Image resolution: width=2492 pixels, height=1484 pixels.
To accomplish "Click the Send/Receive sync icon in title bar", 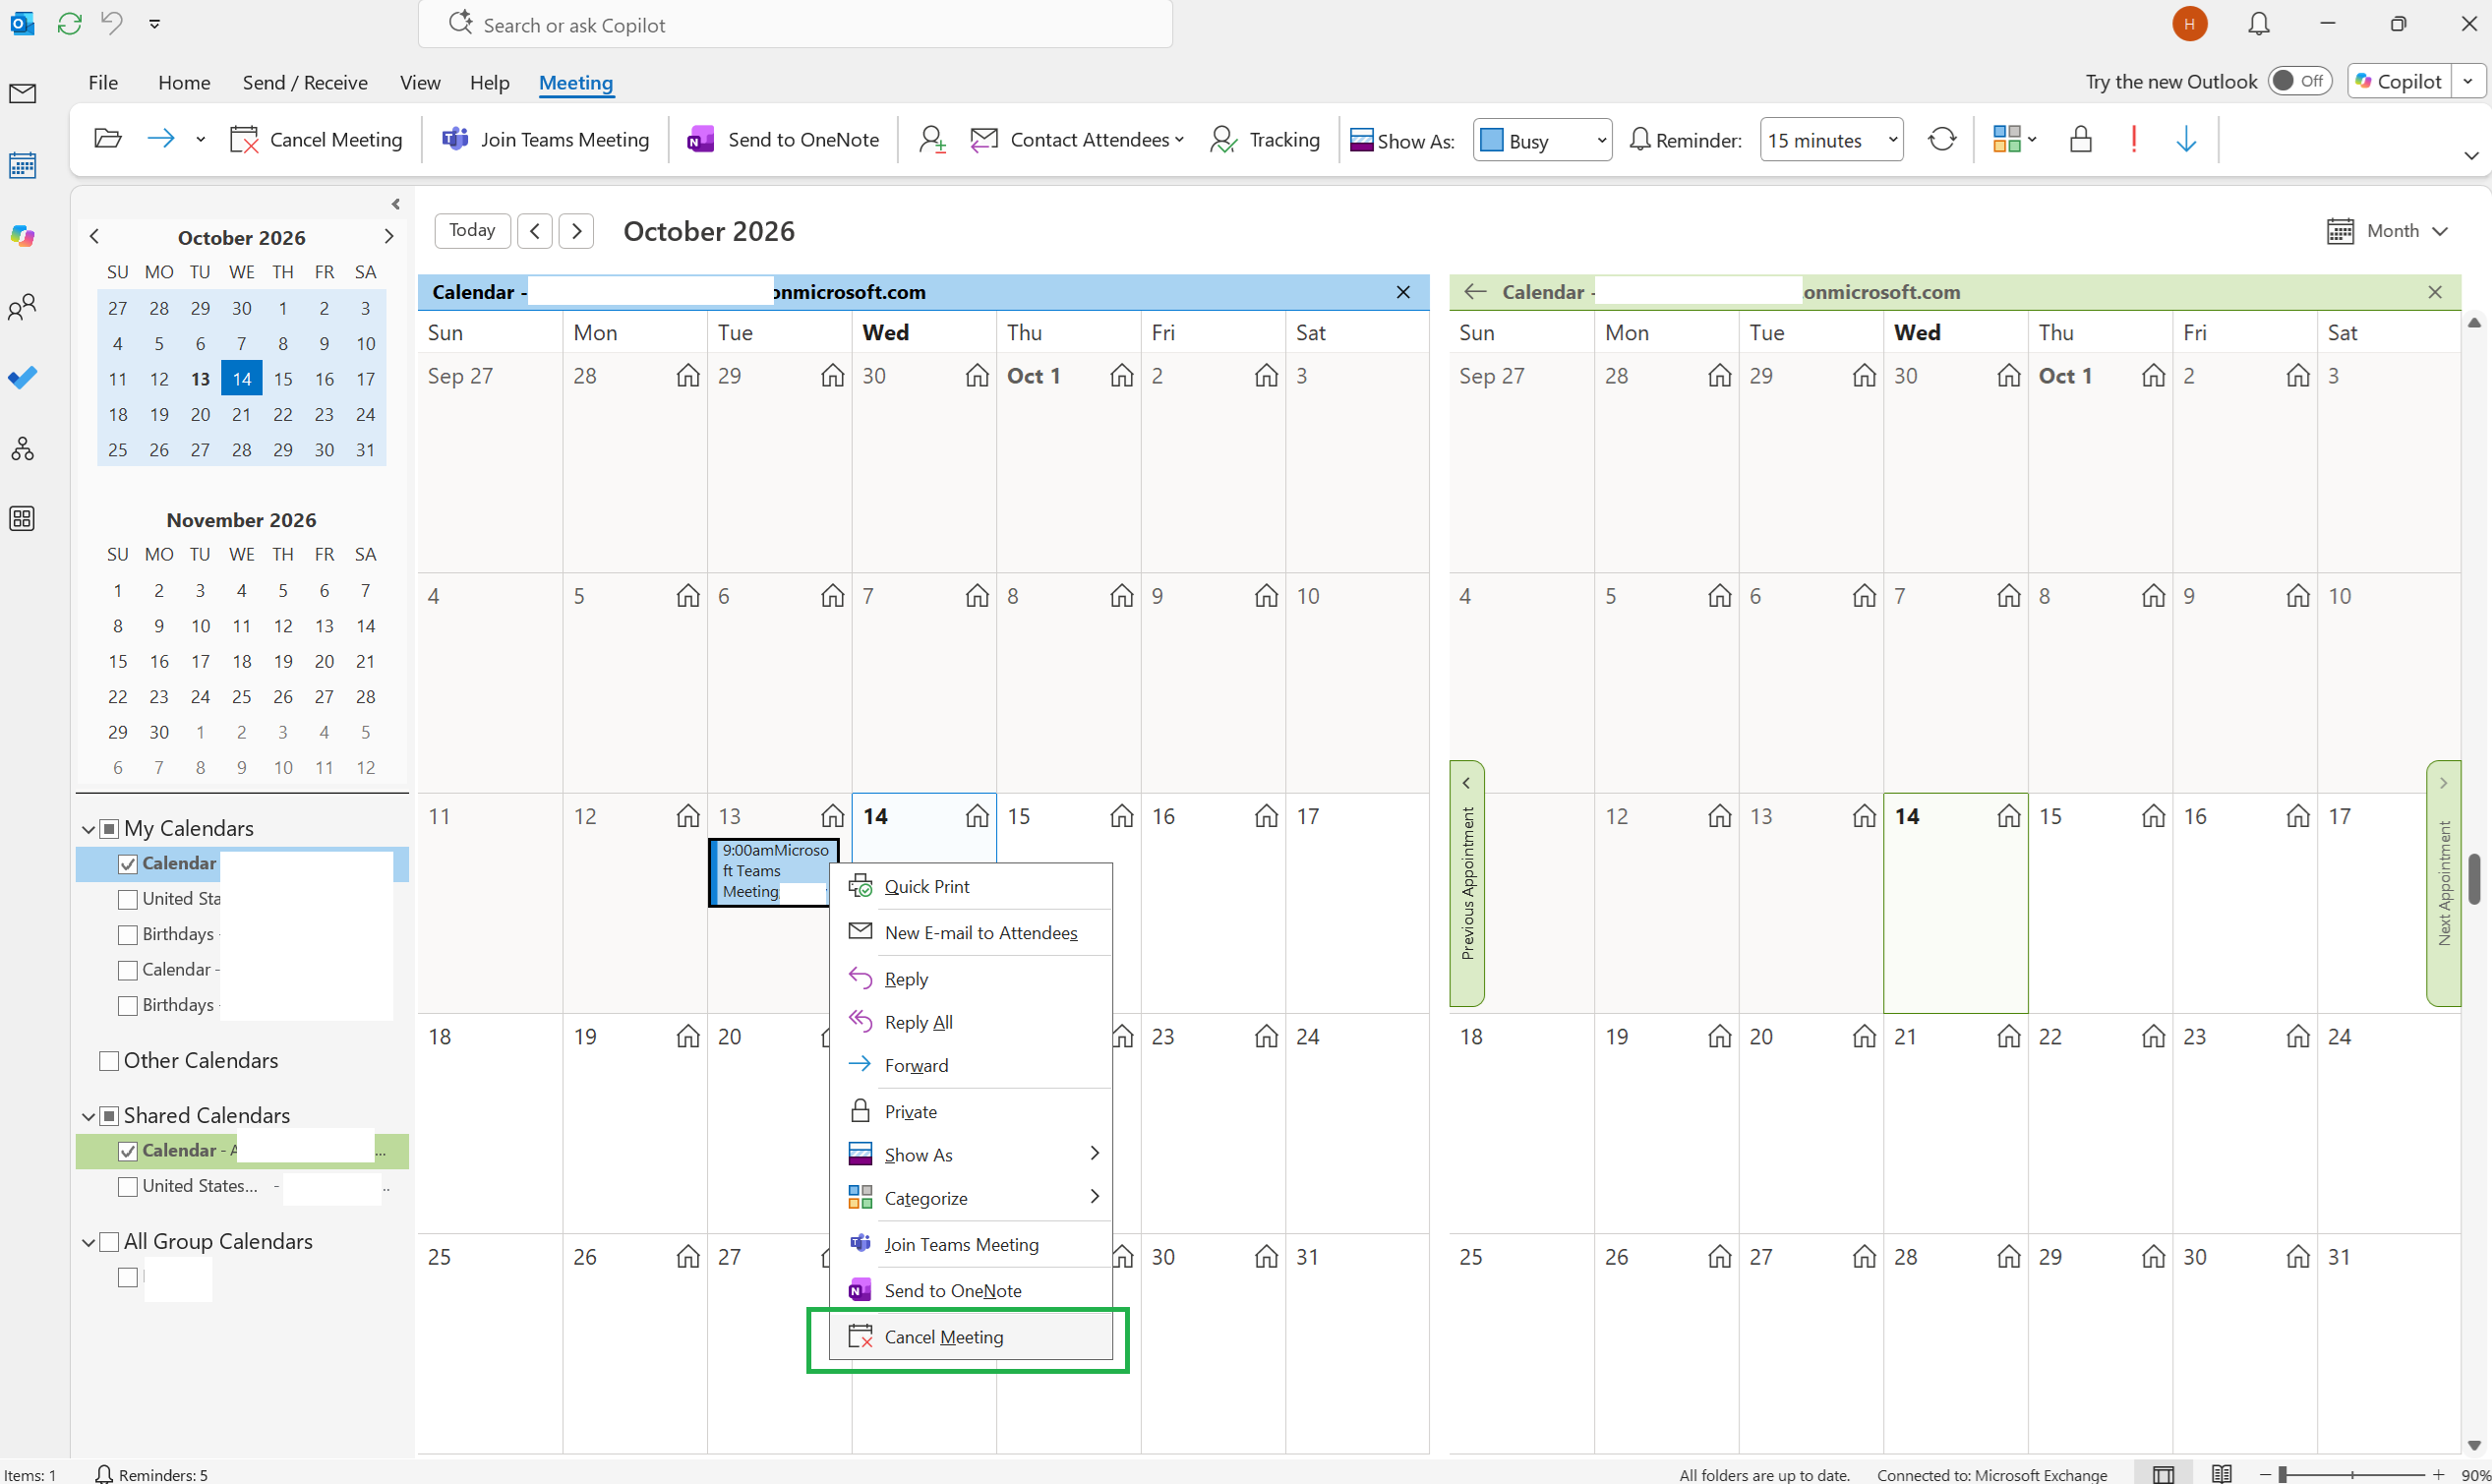I will click(x=69, y=23).
